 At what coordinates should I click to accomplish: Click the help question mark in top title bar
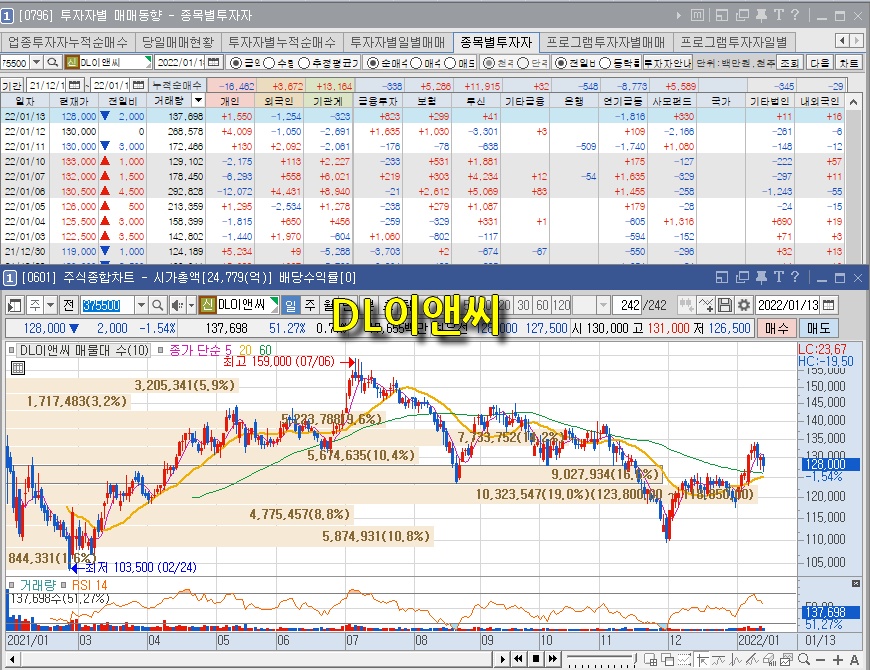(x=795, y=15)
